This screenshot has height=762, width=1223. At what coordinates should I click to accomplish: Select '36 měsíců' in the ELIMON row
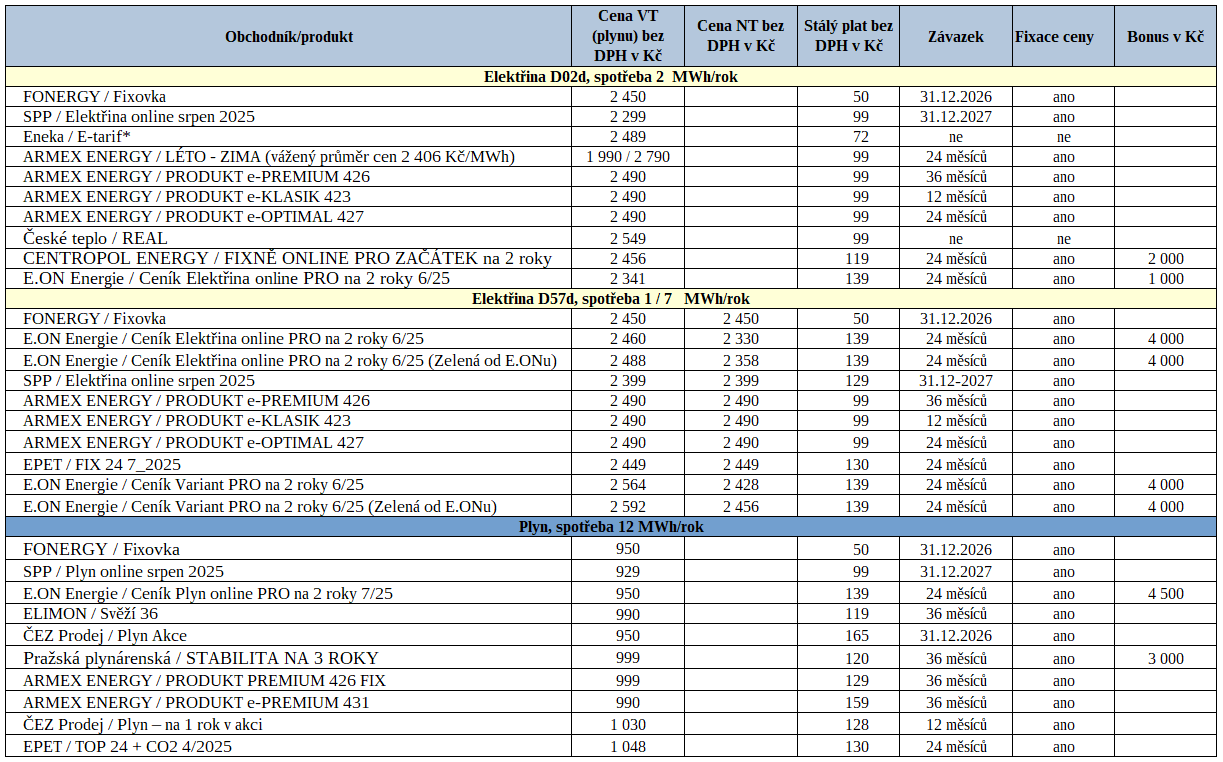tap(956, 613)
